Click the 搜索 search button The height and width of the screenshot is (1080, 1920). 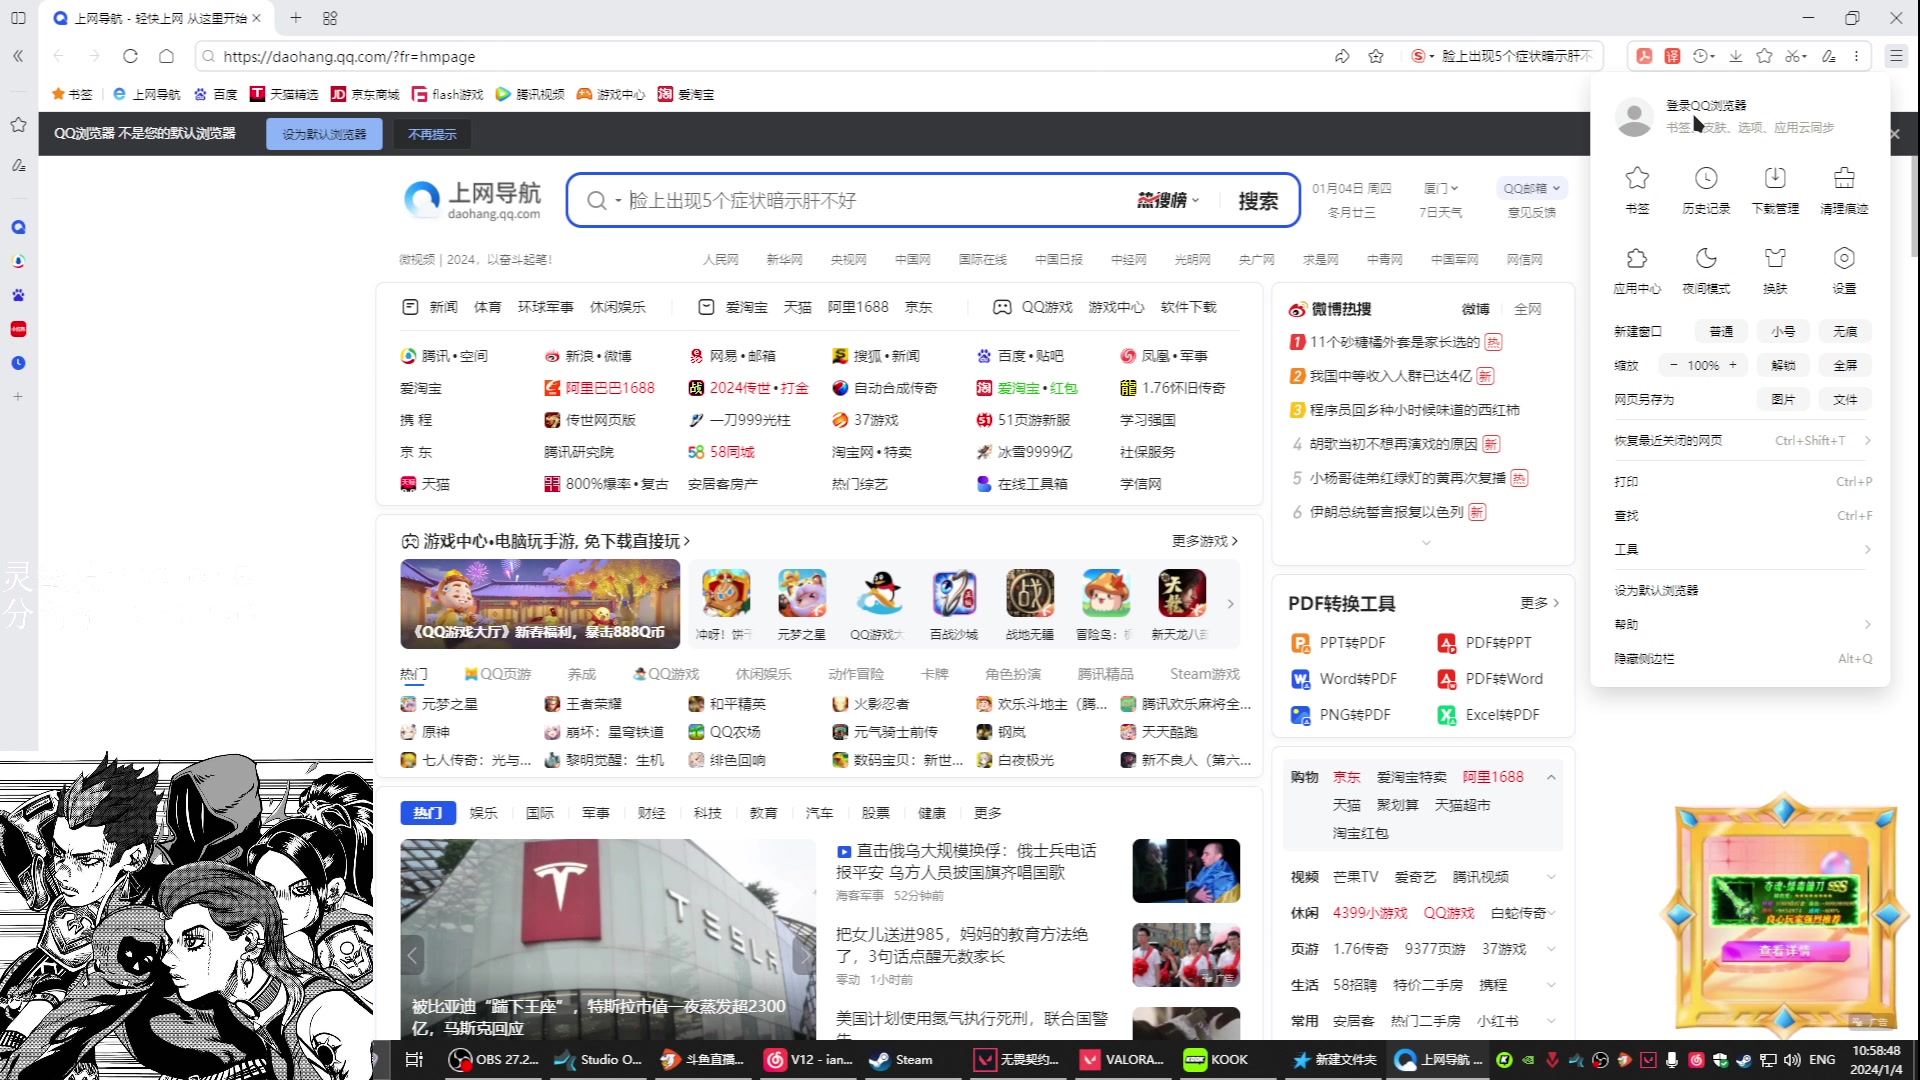point(1258,201)
